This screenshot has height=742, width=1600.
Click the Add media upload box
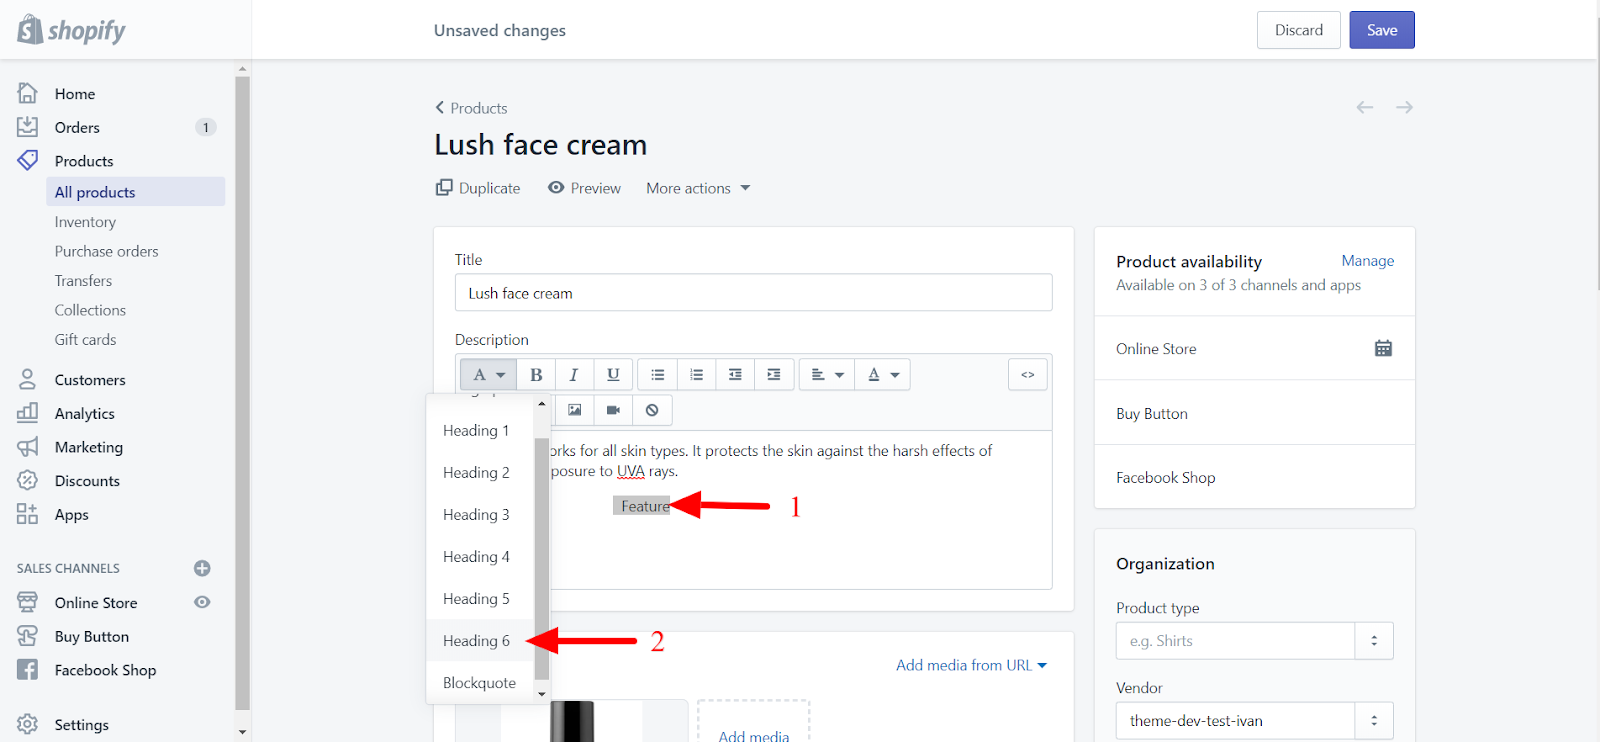[x=753, y=722]
